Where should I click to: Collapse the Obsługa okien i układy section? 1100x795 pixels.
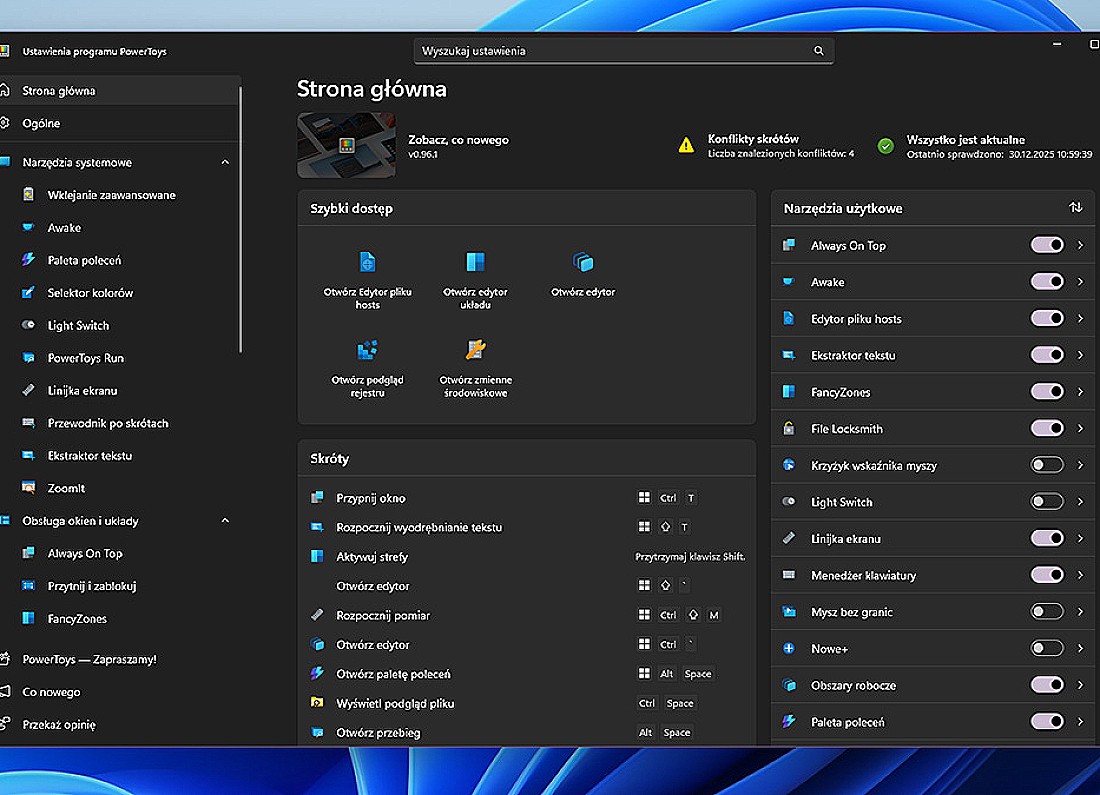(225, 521)
